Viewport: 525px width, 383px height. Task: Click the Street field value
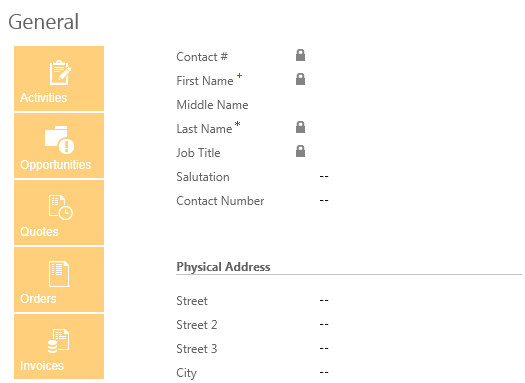pos(324,300)
